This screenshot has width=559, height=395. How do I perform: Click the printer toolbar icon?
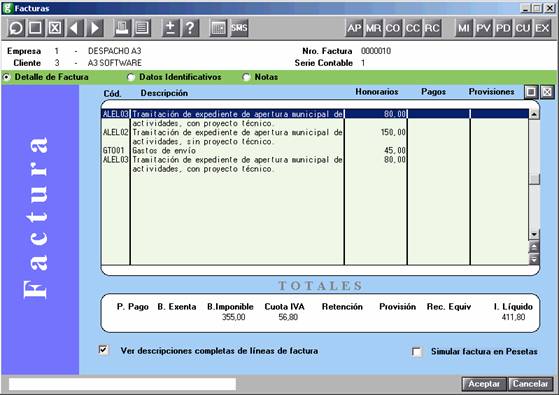tap(122, 28)
